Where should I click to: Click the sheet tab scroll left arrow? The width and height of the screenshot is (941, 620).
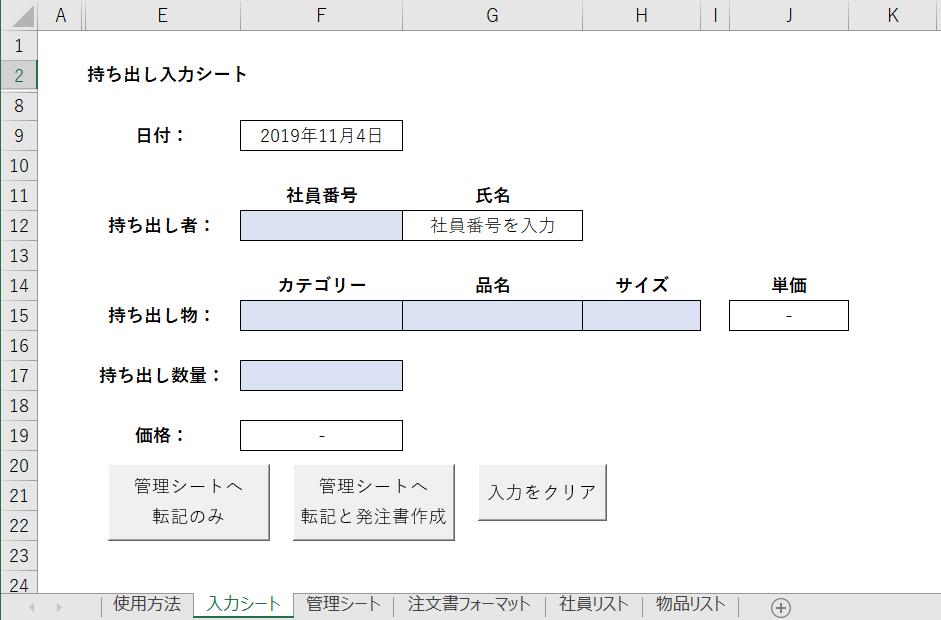32,607
